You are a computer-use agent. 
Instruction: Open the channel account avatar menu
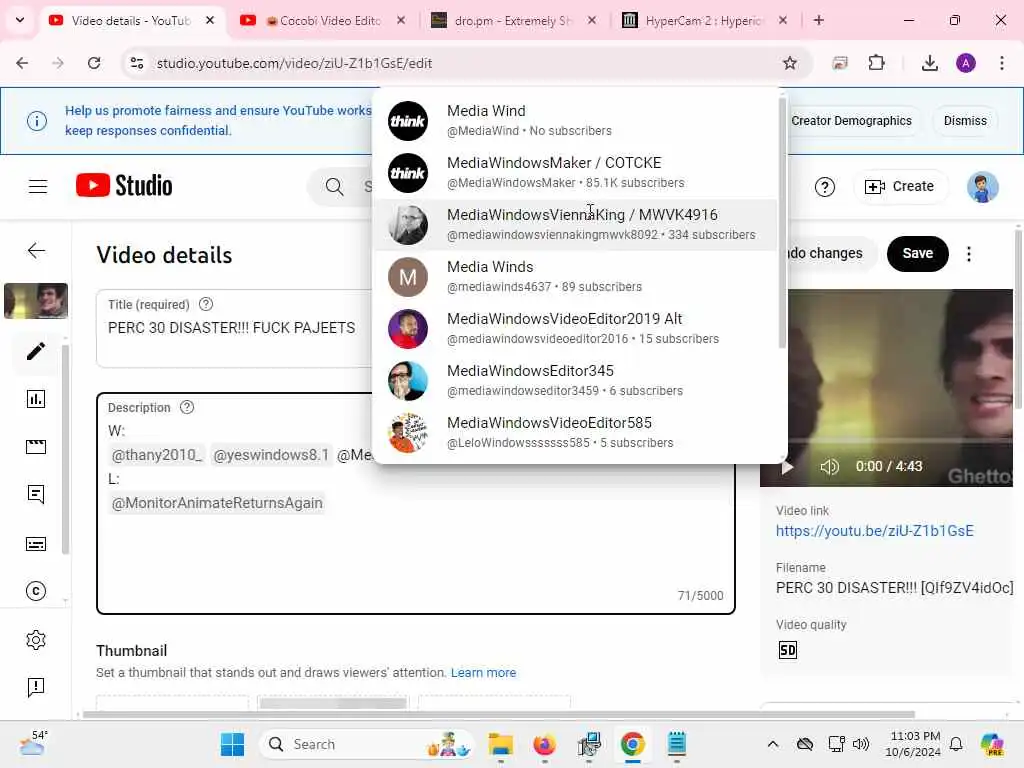coord(982,187)
